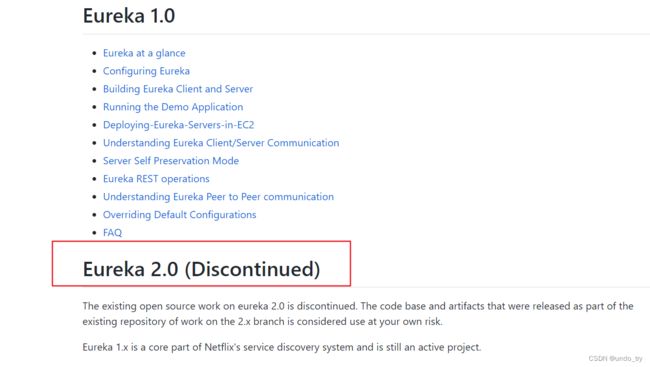Open the Deploying-Eureka-Servers-in-EC2 link

coord(178,125)
